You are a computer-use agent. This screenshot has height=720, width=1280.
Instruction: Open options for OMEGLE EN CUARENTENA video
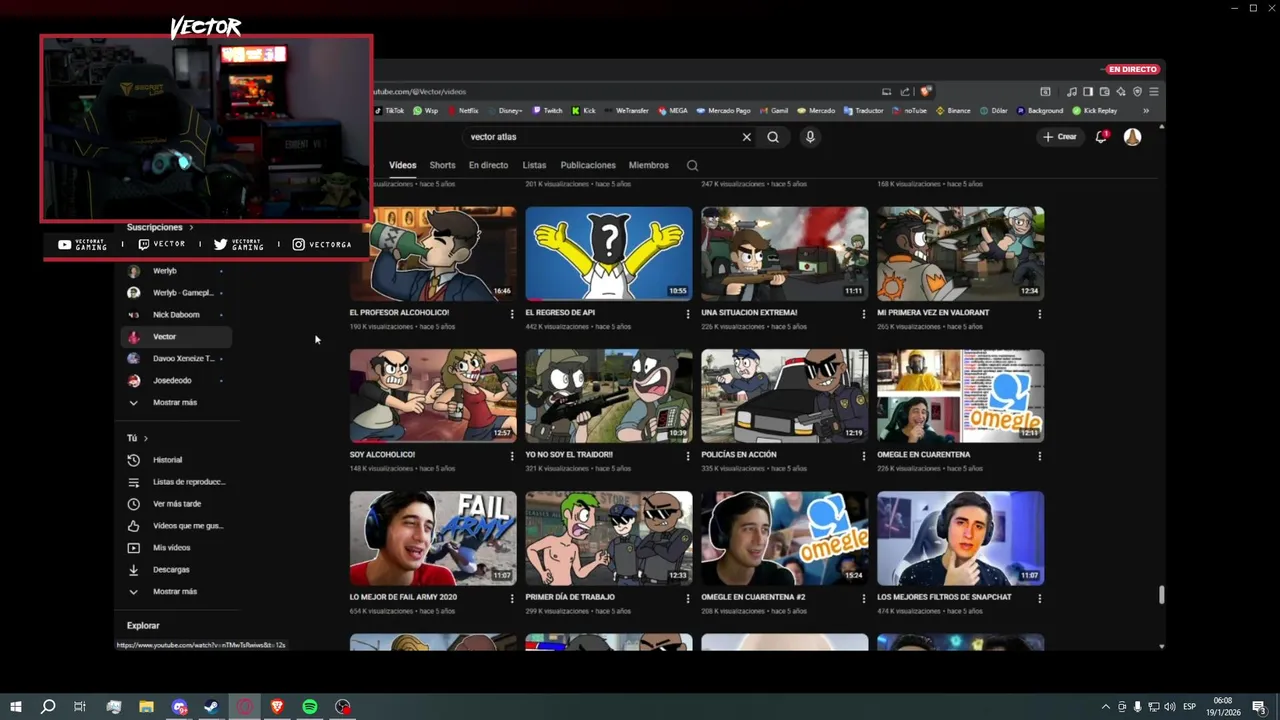(x=1040, y=456)
